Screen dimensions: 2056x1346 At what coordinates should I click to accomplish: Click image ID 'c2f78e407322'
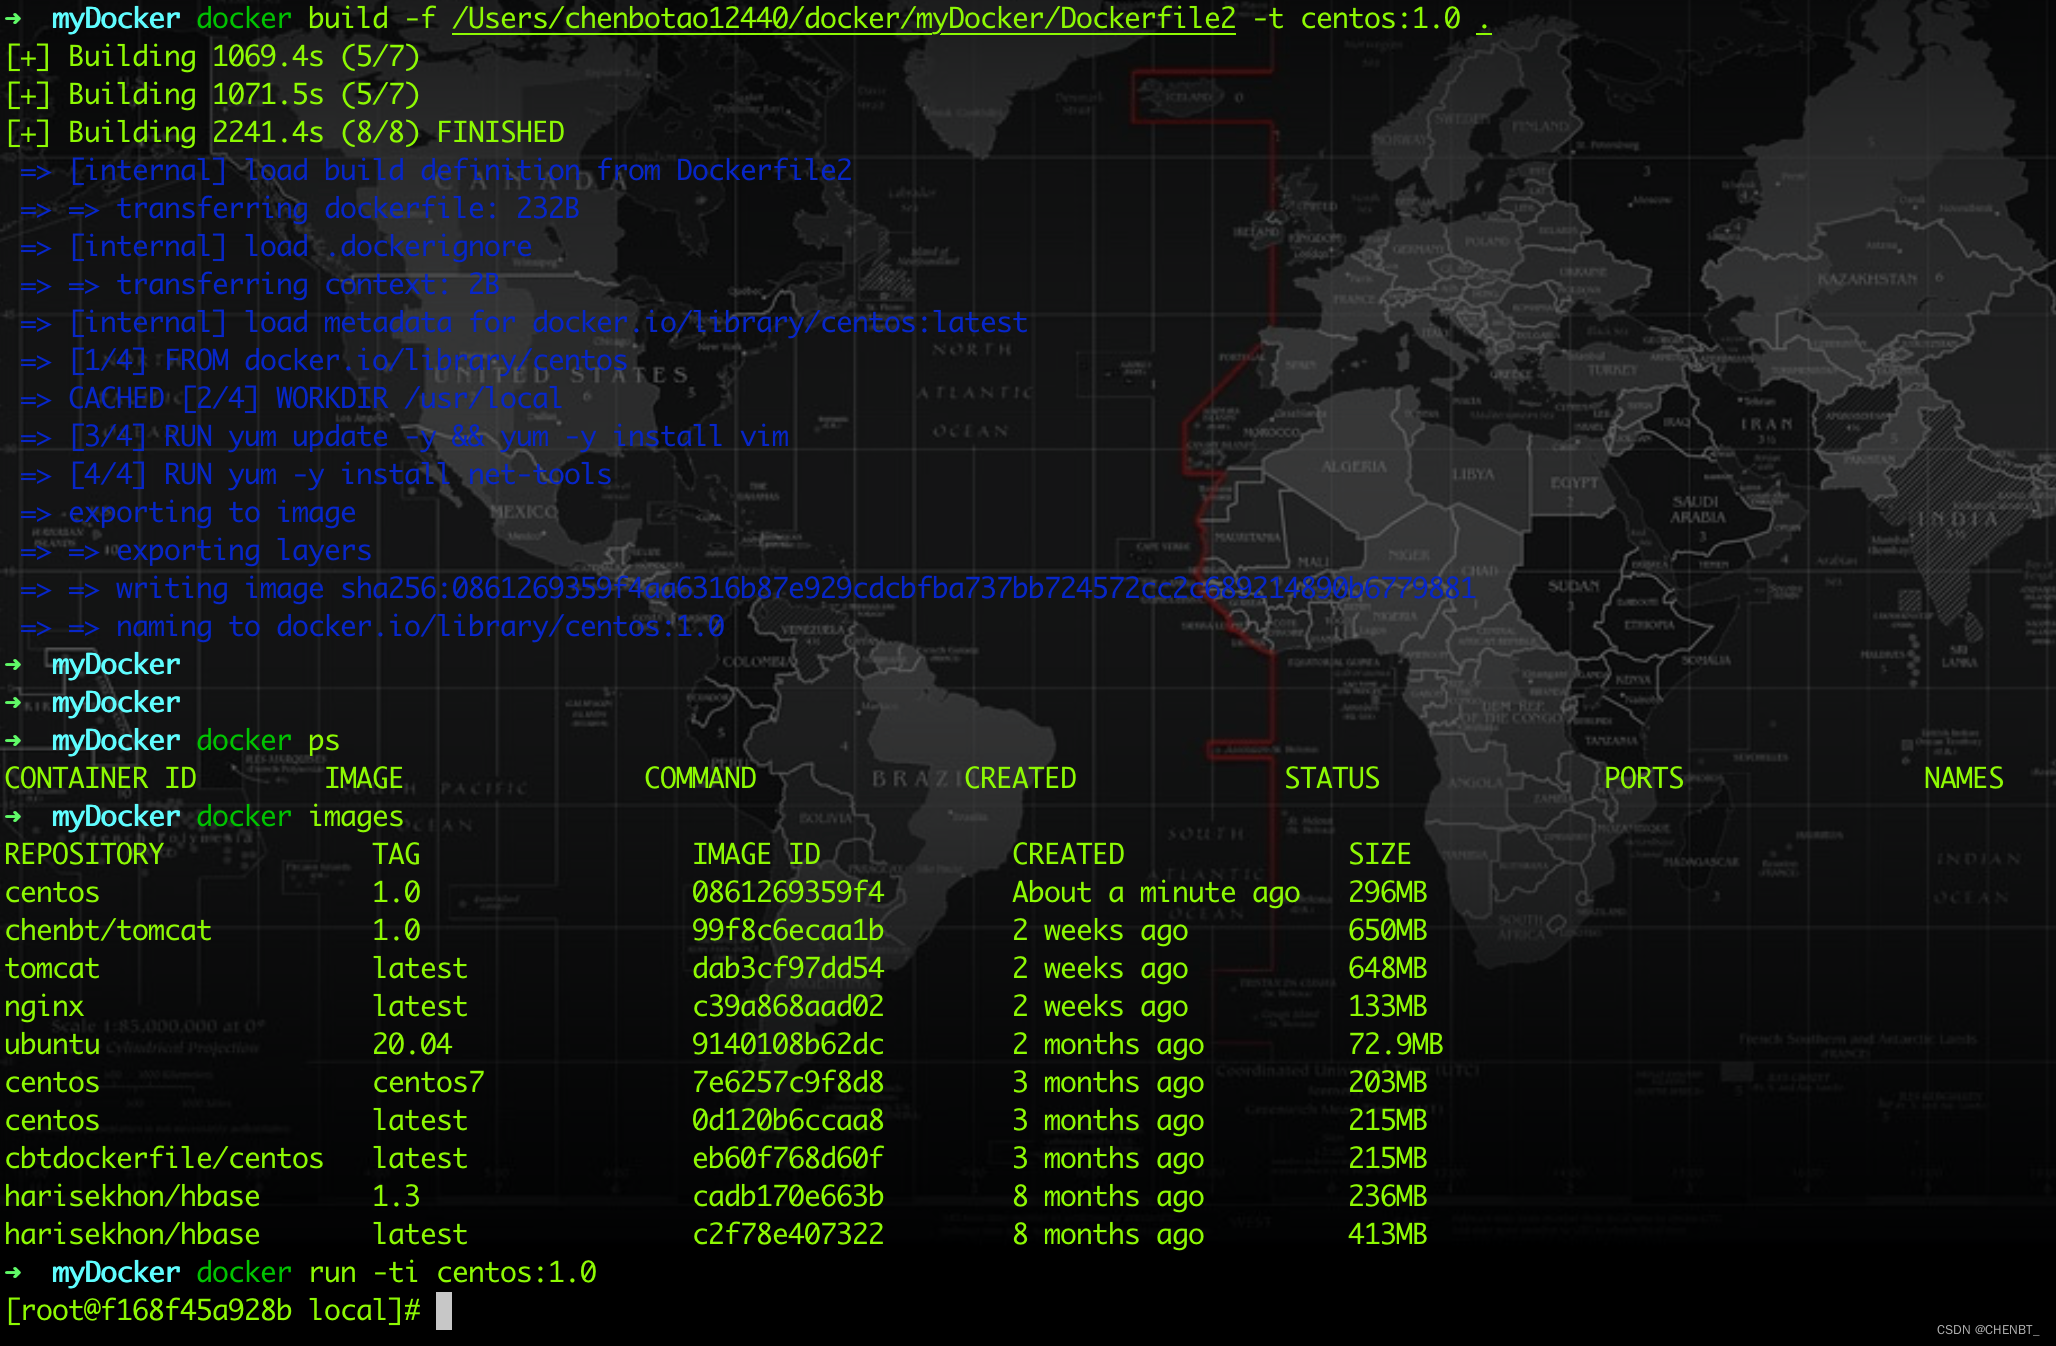point(788,1234)
